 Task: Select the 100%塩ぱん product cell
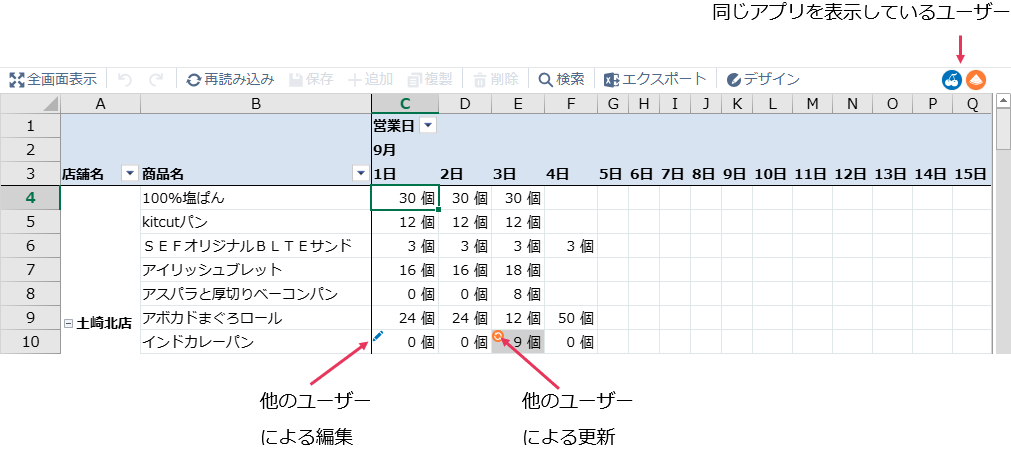pos(255,198)
